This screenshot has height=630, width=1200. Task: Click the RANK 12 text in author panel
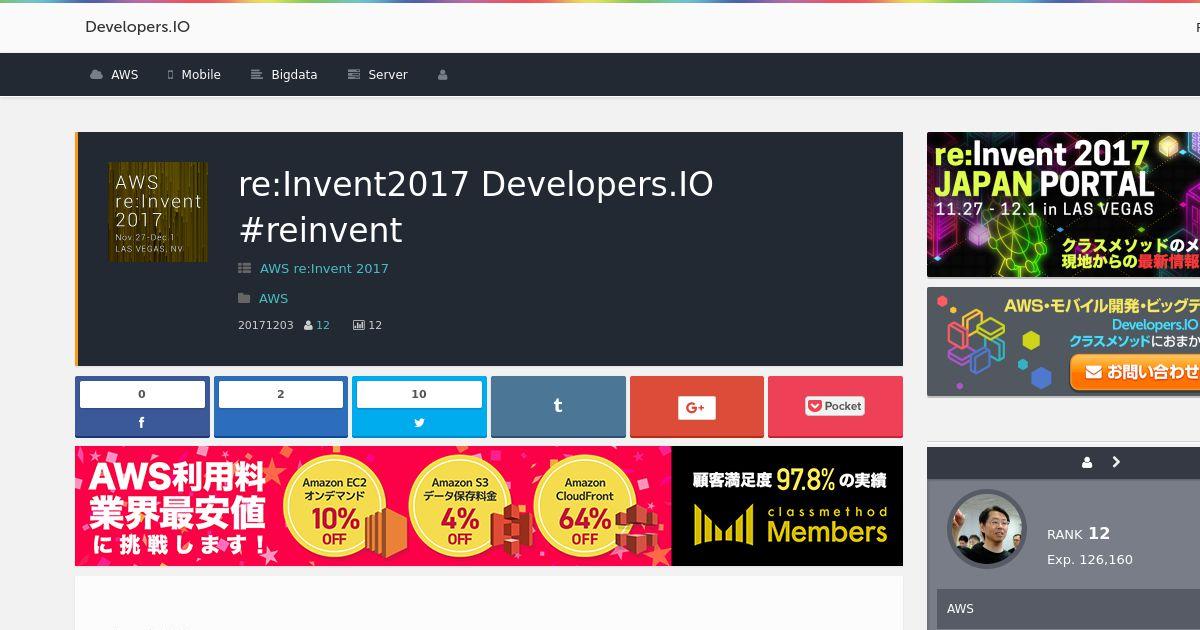tap(1078, 534)
